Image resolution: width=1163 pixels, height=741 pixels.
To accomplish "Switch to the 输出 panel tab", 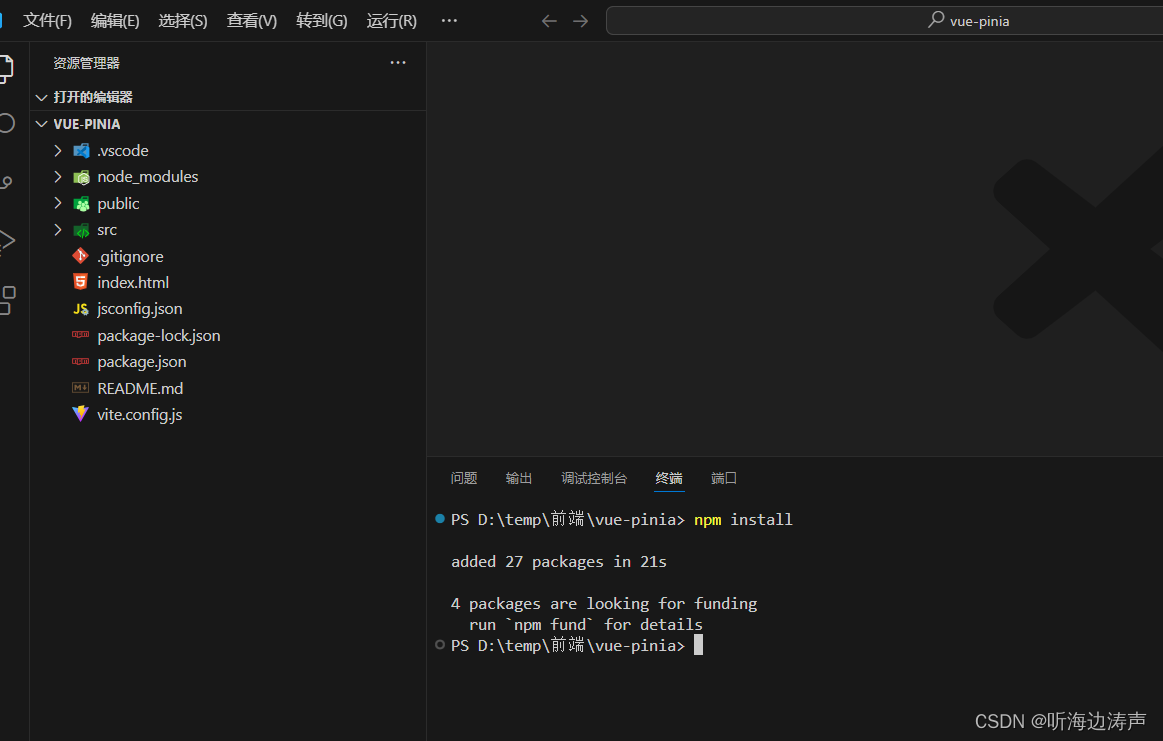I will [518, 478].
